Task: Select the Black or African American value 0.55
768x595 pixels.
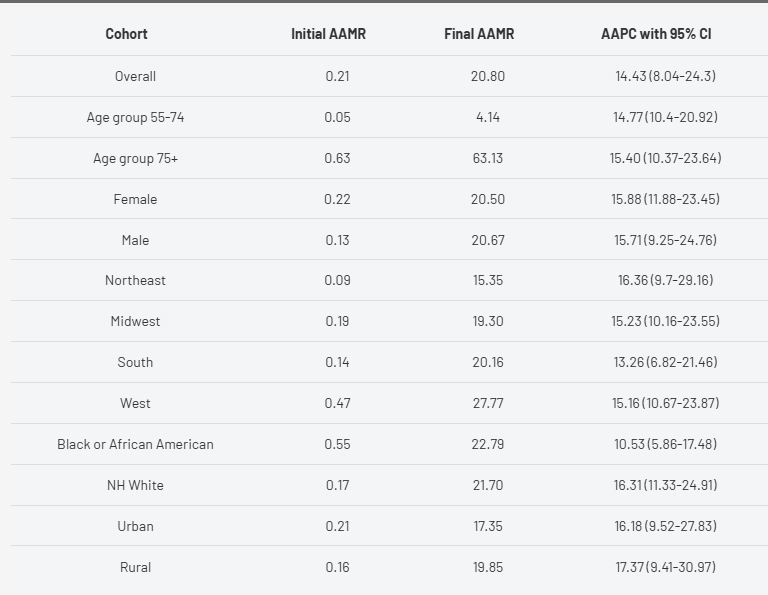Action: pos(337,444)
